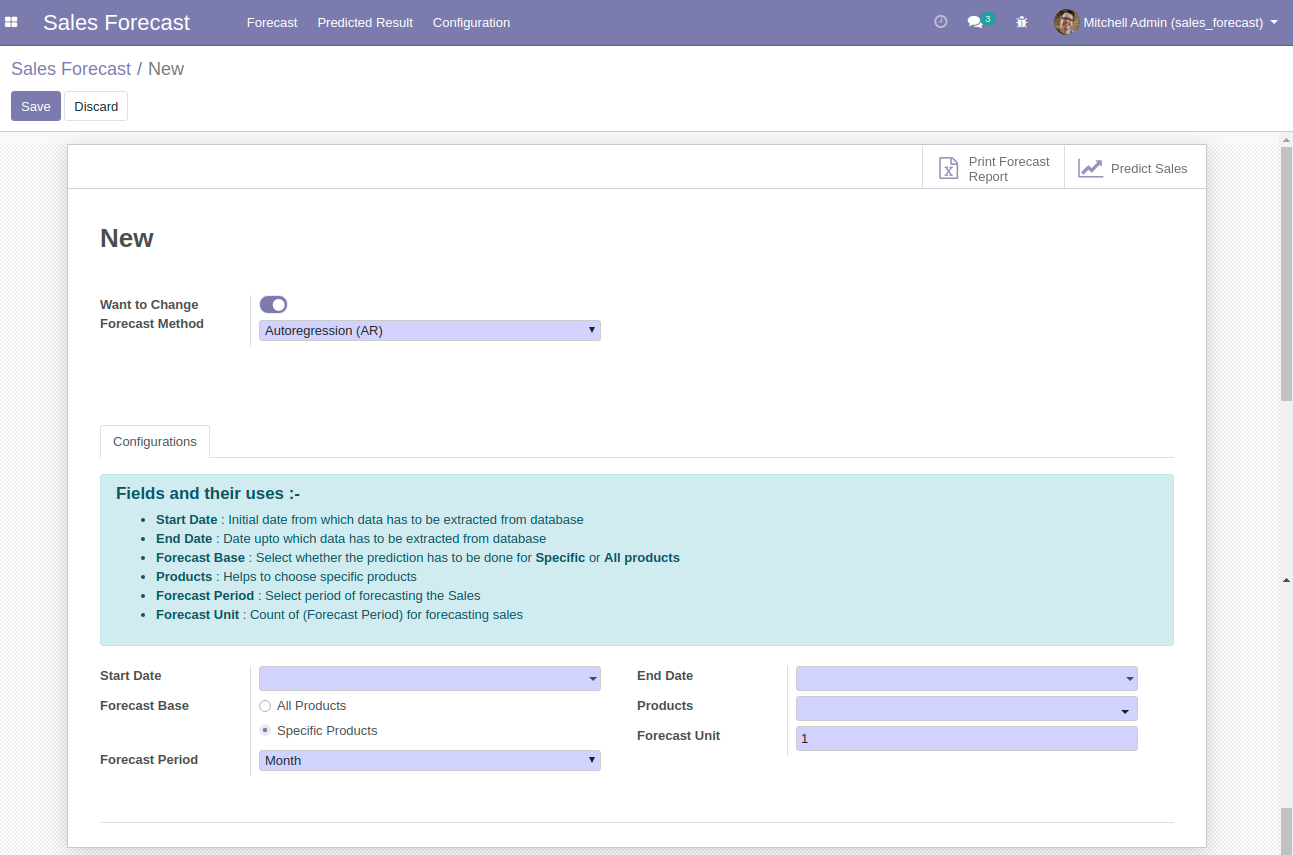Open the Forecast Method dropdown
The height and width of the screenshot is (855, 1293).
click(x=429, y=331)
